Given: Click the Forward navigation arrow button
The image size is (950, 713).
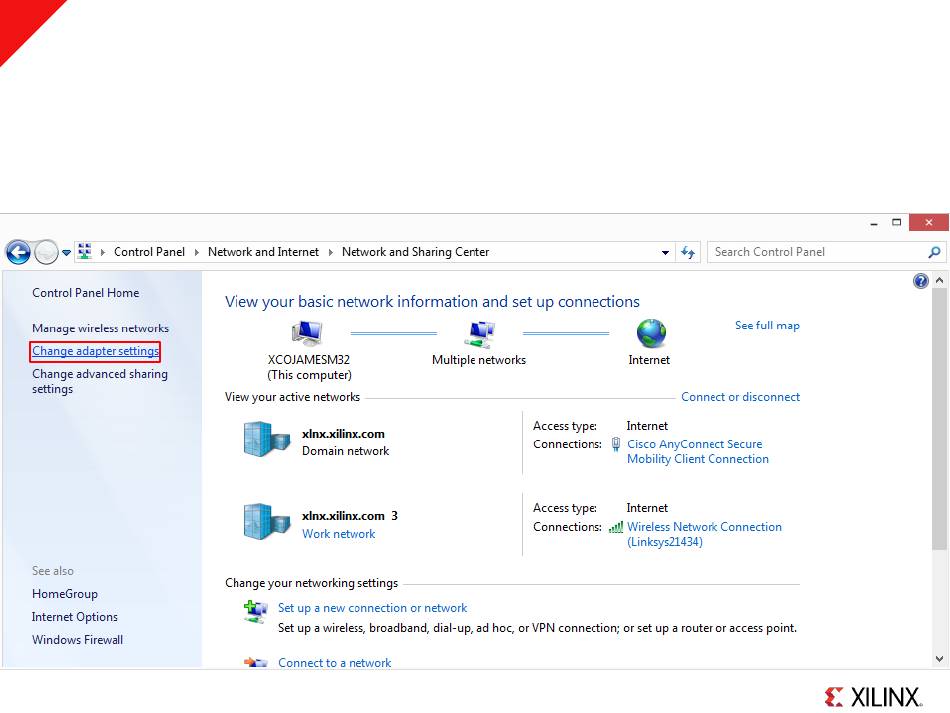Looking at the screenshot, I should click(x=46, y=252).
